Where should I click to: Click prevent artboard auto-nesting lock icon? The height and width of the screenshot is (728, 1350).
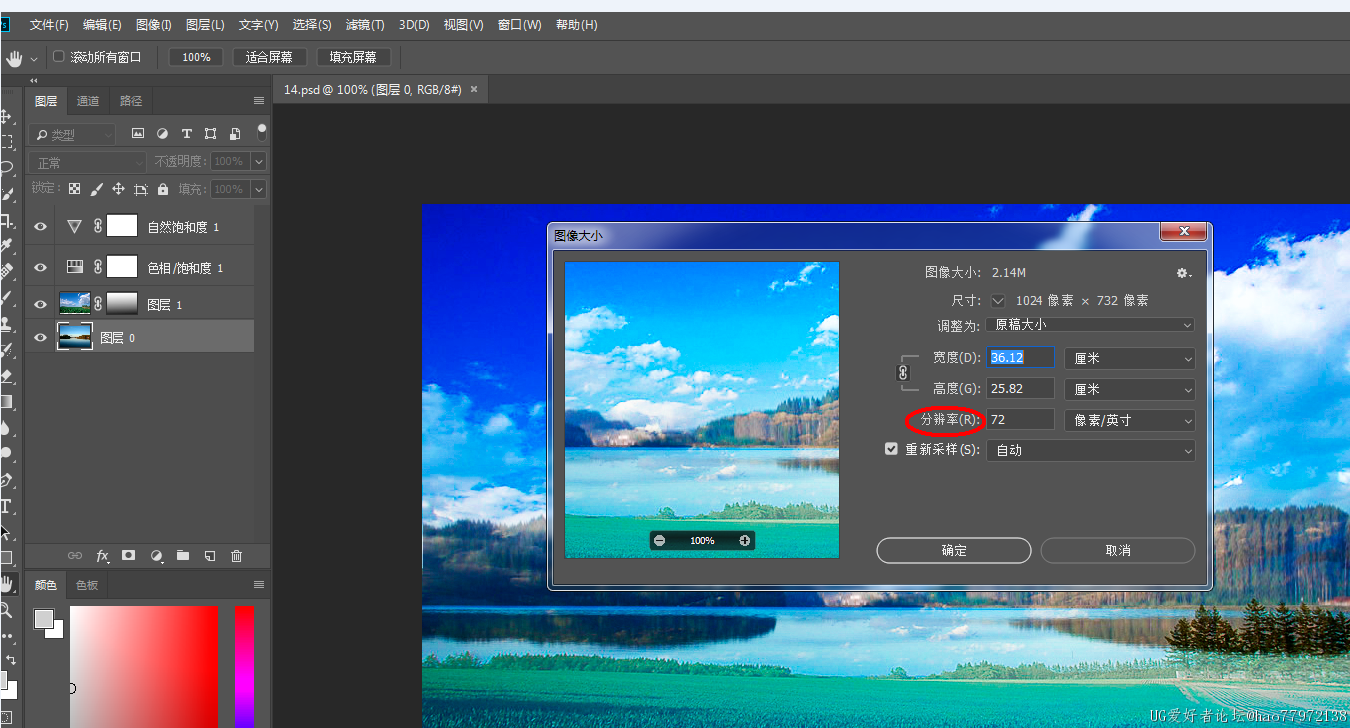pos(141,189)
